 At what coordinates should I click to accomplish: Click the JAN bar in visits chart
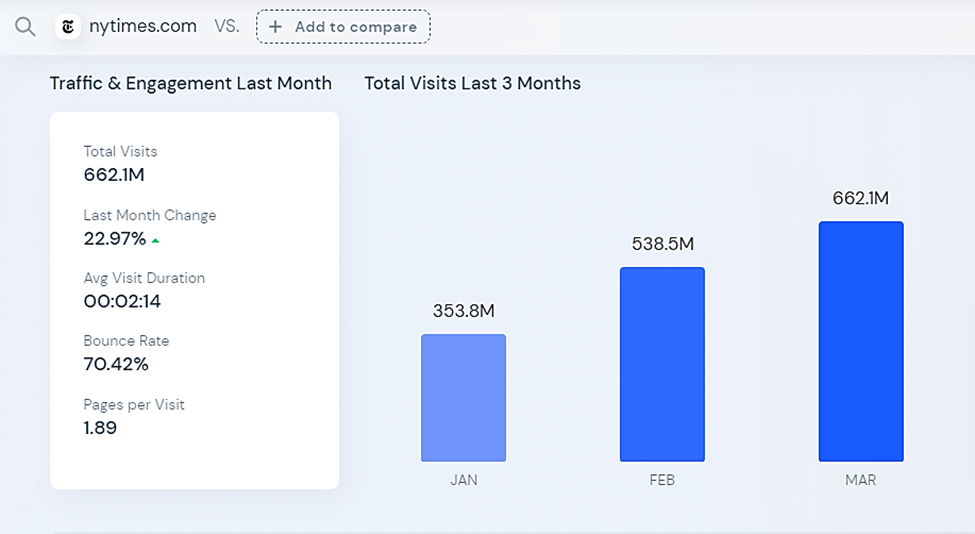pos(463,398)
